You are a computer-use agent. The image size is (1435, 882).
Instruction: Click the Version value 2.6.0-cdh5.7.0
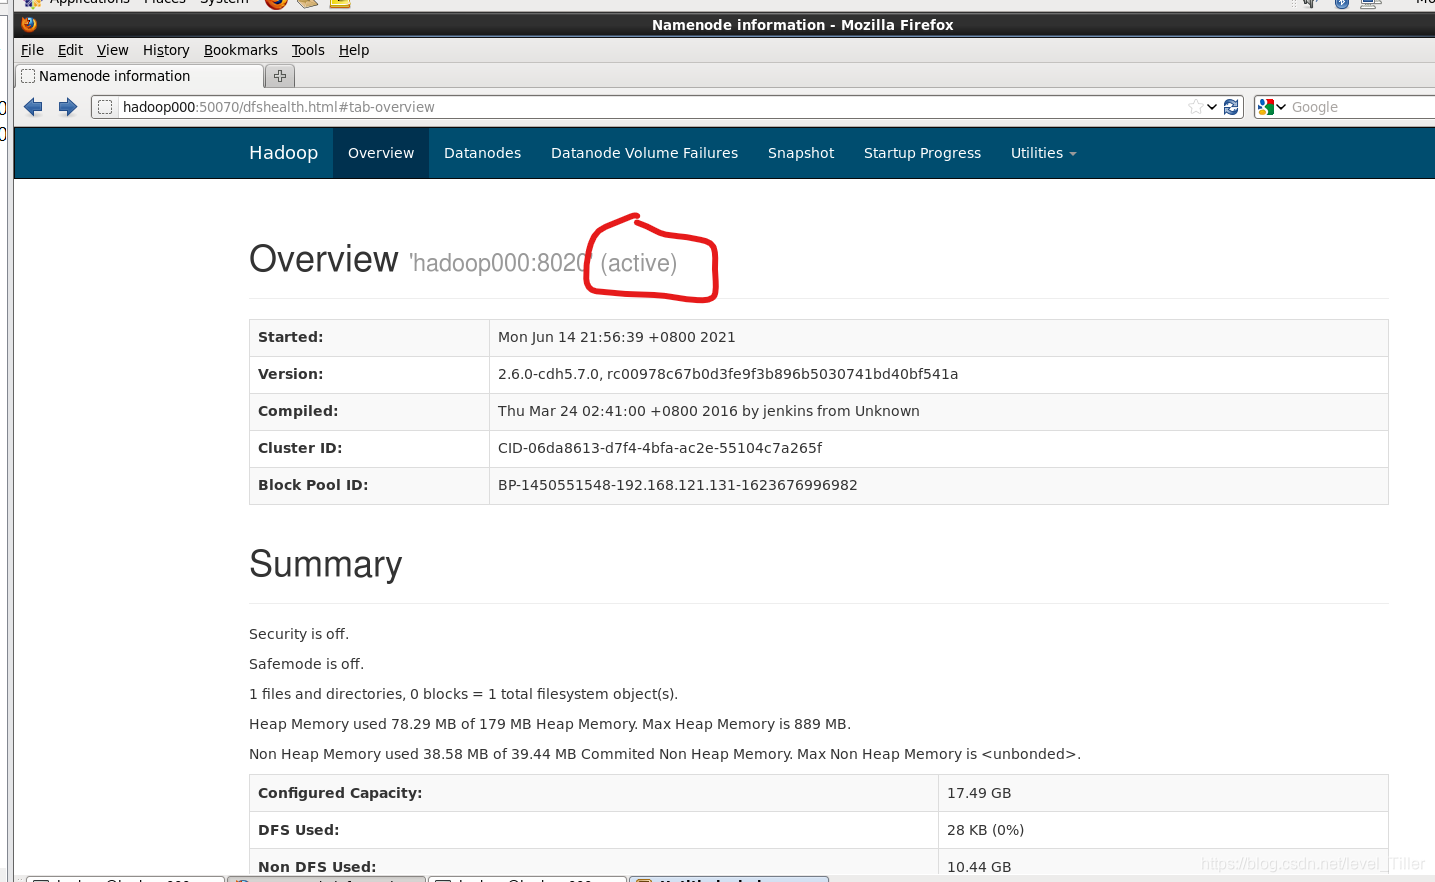point(728,374)
